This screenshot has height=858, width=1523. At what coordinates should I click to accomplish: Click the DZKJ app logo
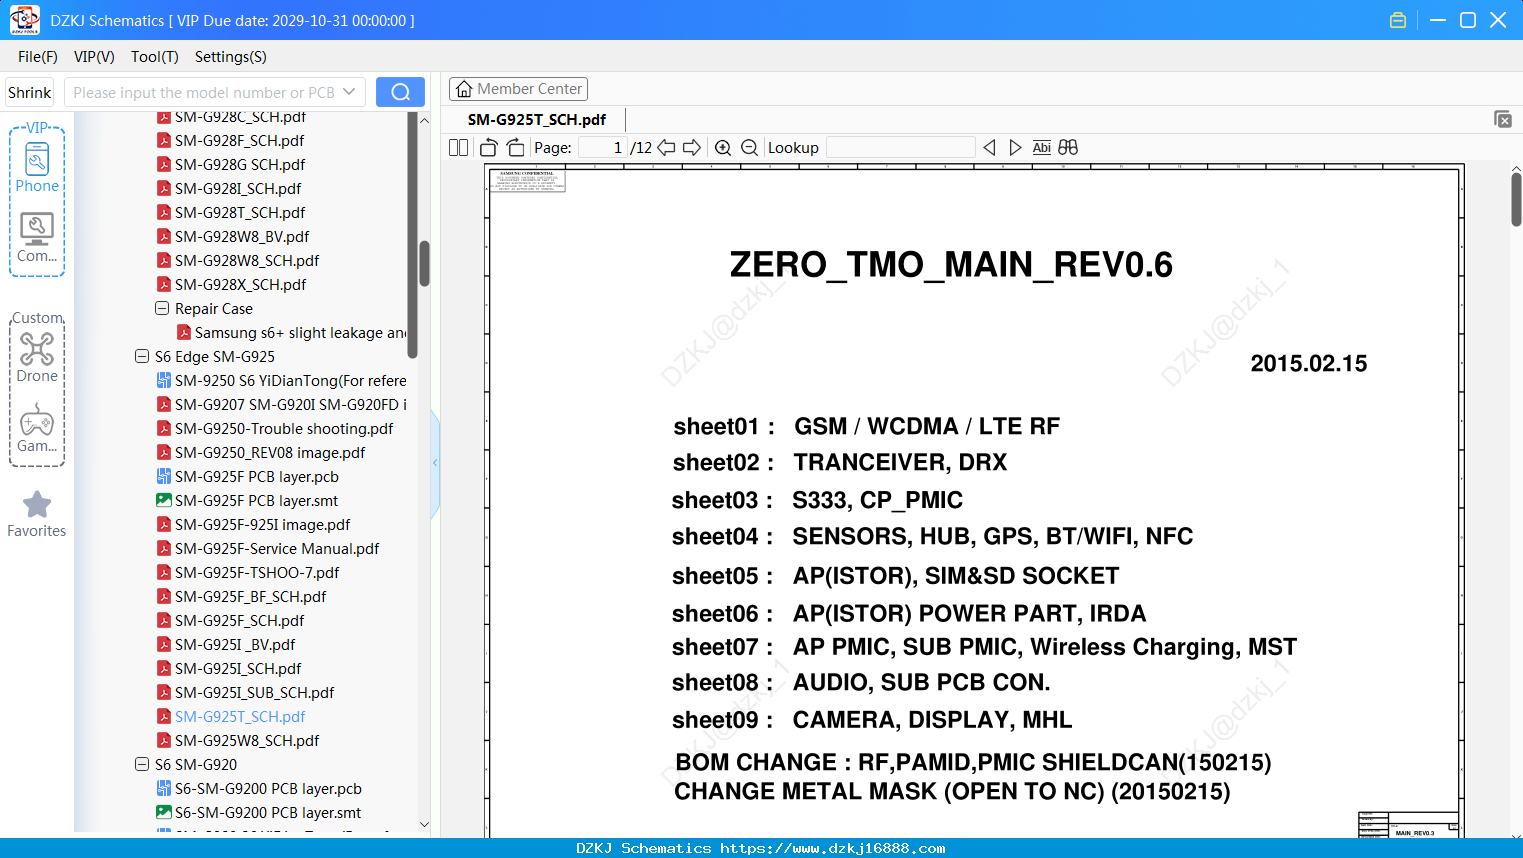pyautogui.click(x=24, y=20)
